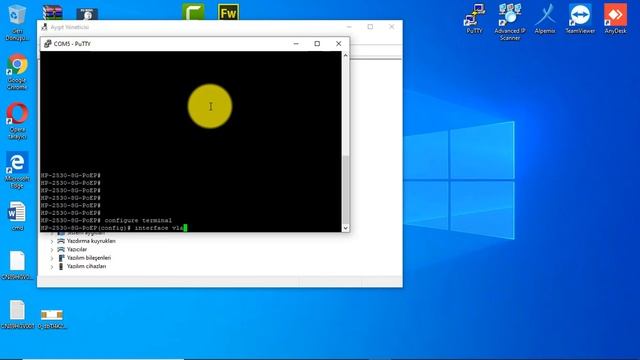The width and height of the screenshot is (640, 360).
Task: Maximize the COM5 PuTTY window
Action: (x=317, y=44)
